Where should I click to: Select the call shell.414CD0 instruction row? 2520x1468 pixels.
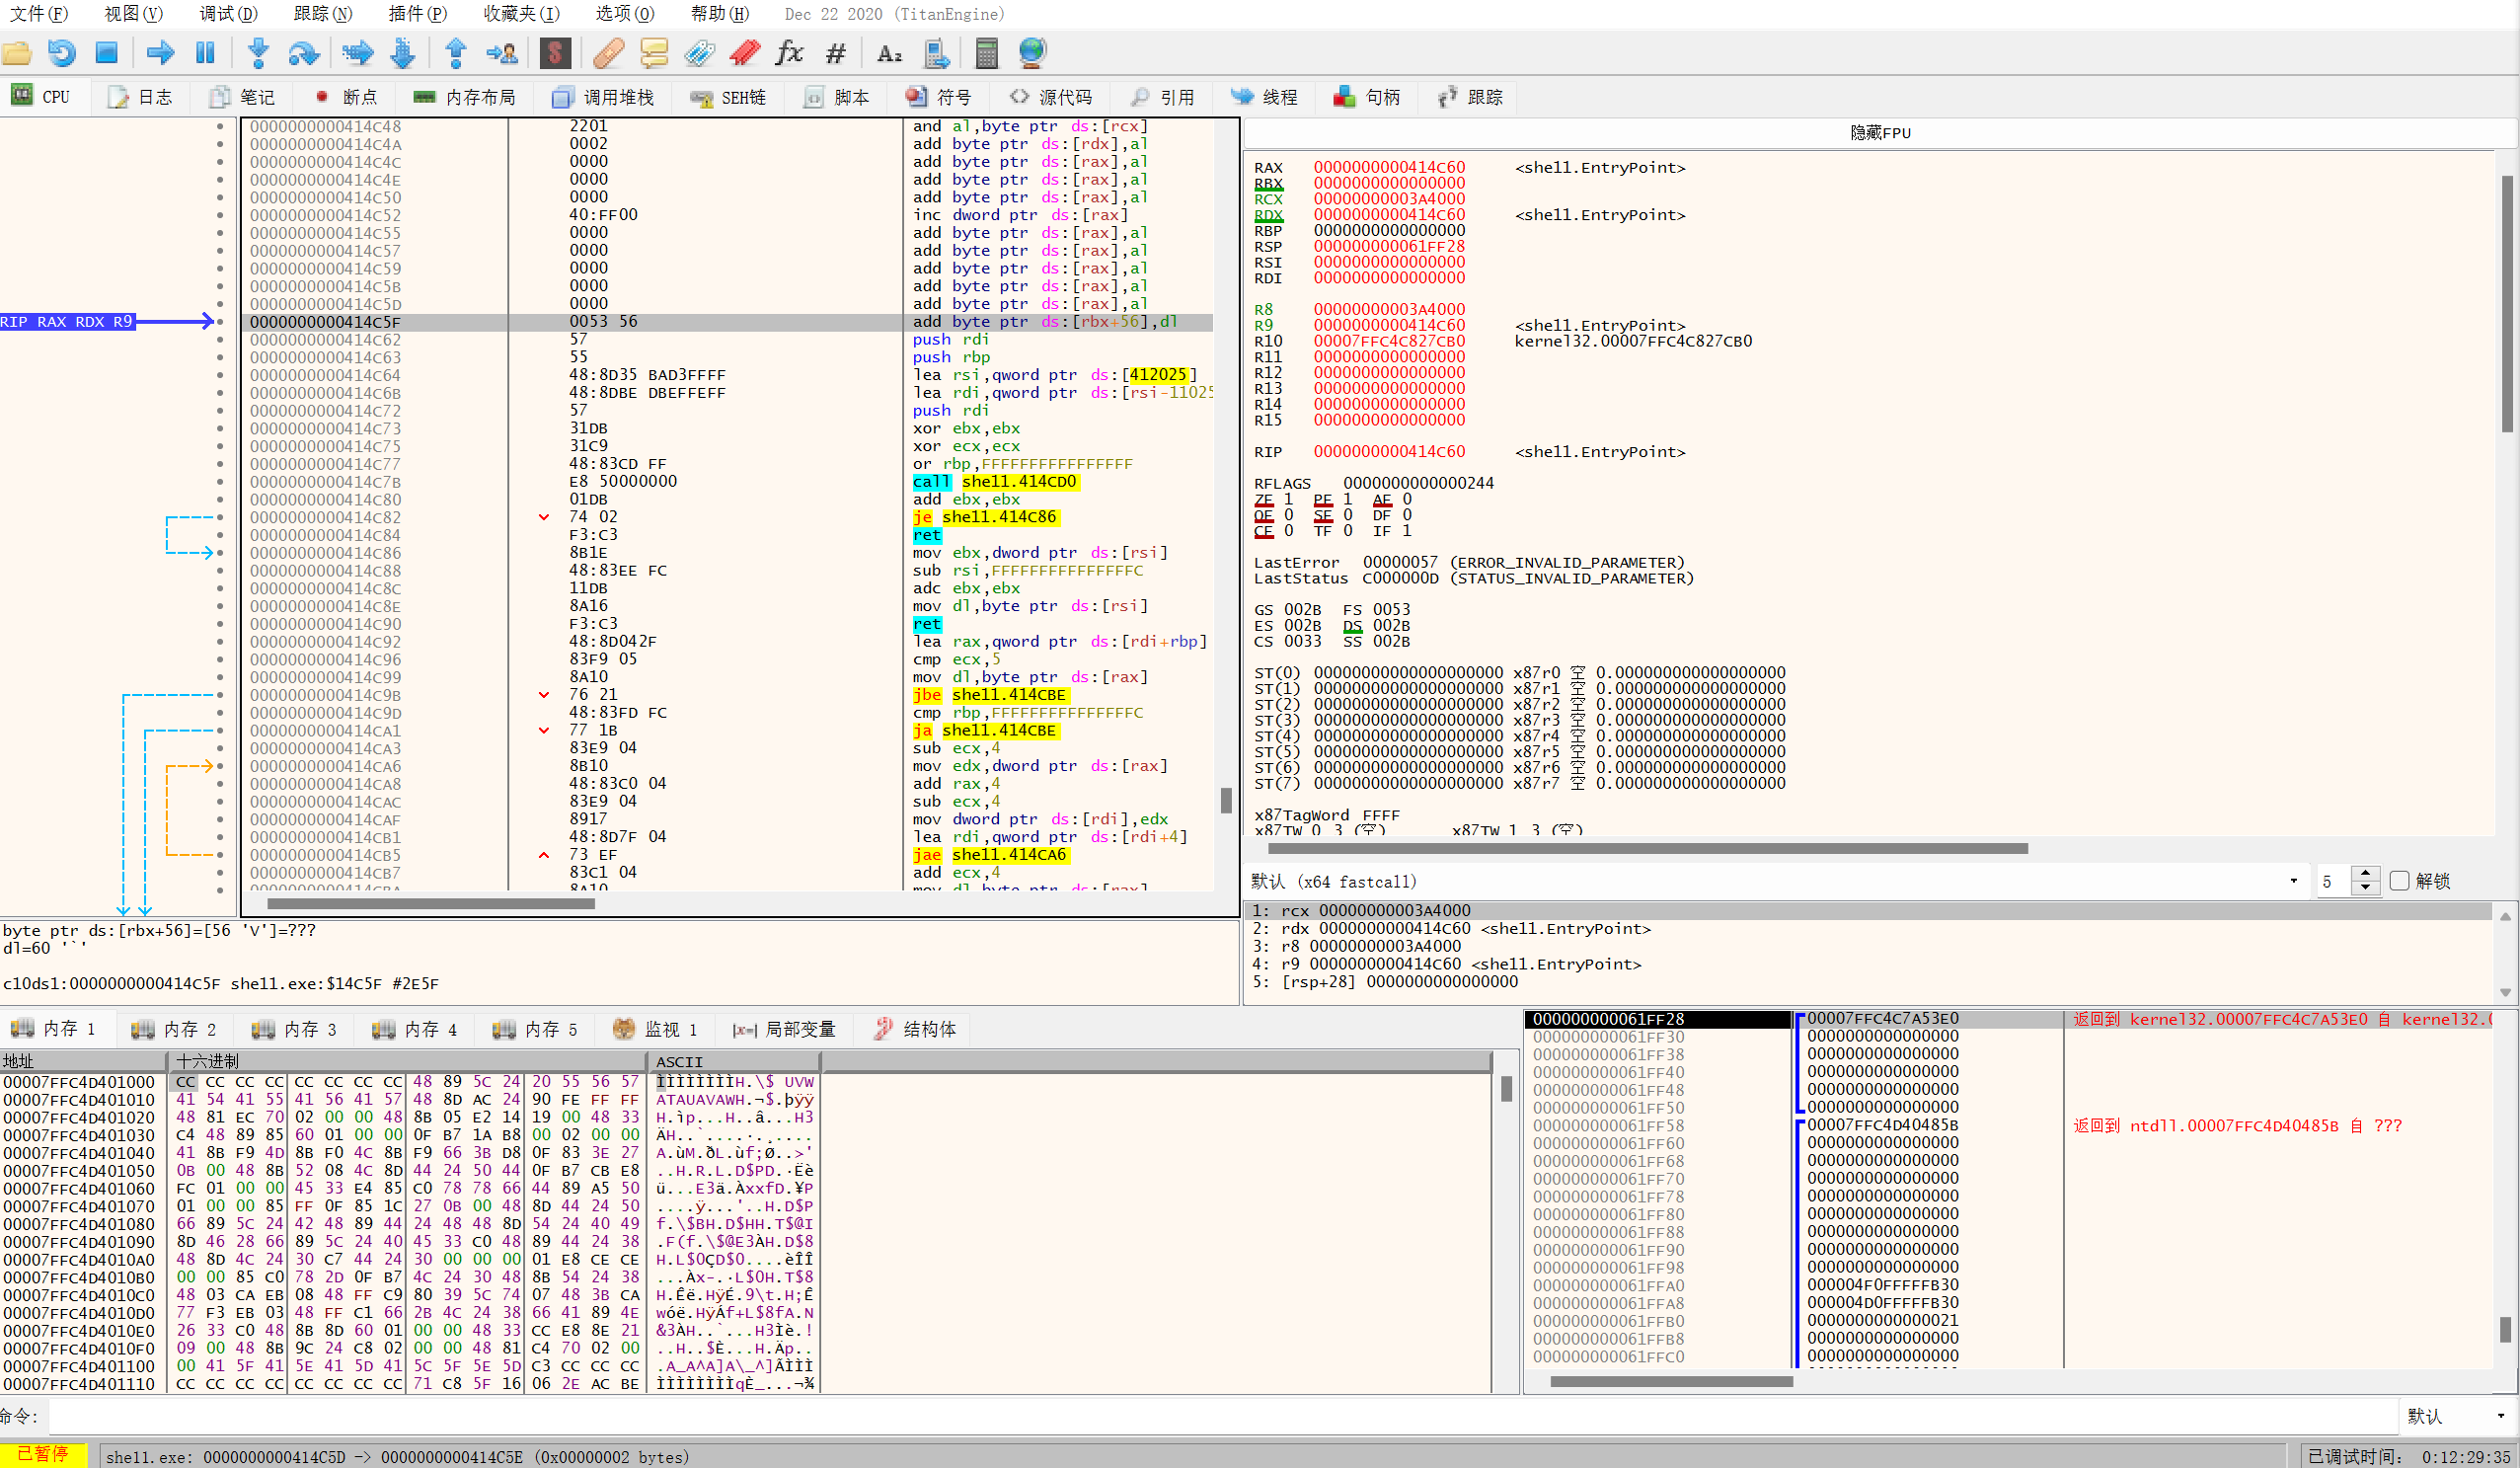tap(728, 482)
